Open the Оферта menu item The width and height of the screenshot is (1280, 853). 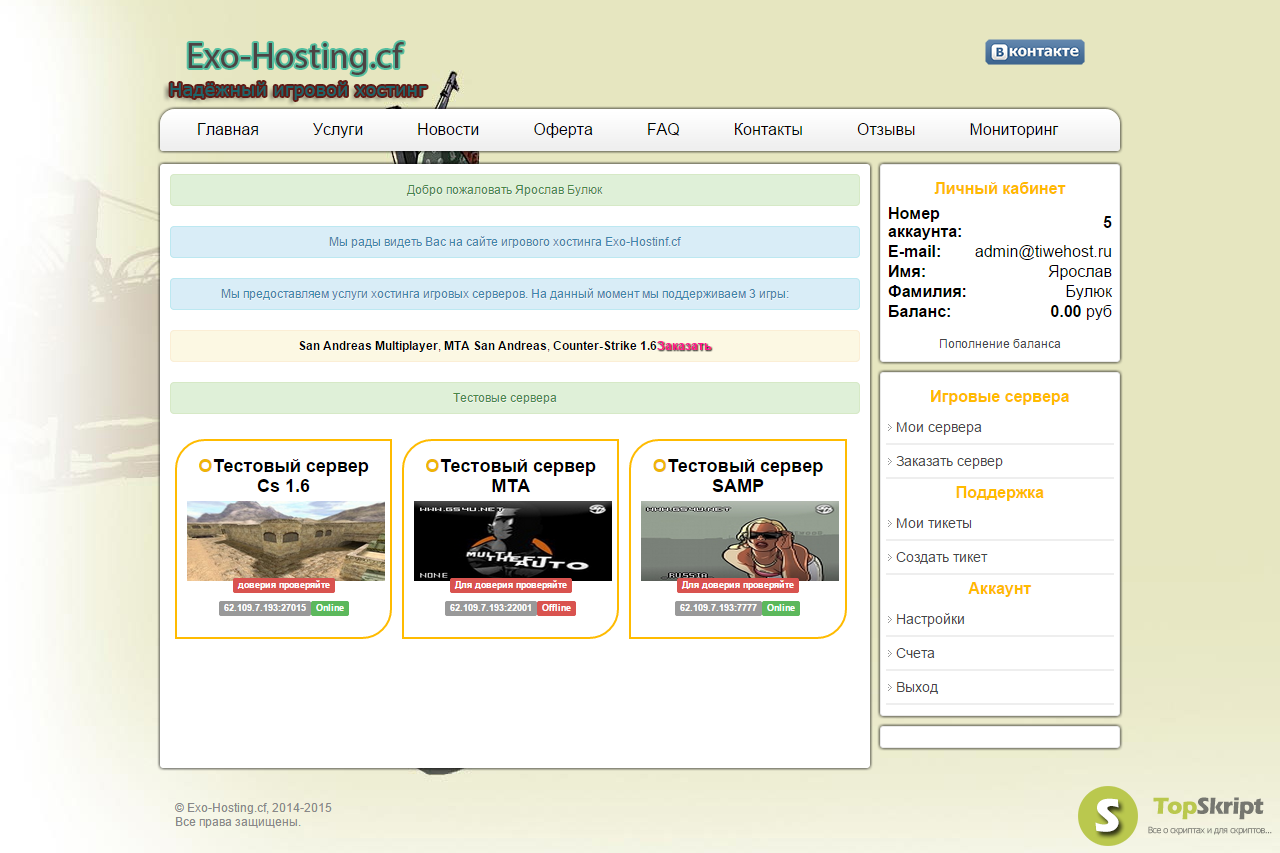pos(563,130)
